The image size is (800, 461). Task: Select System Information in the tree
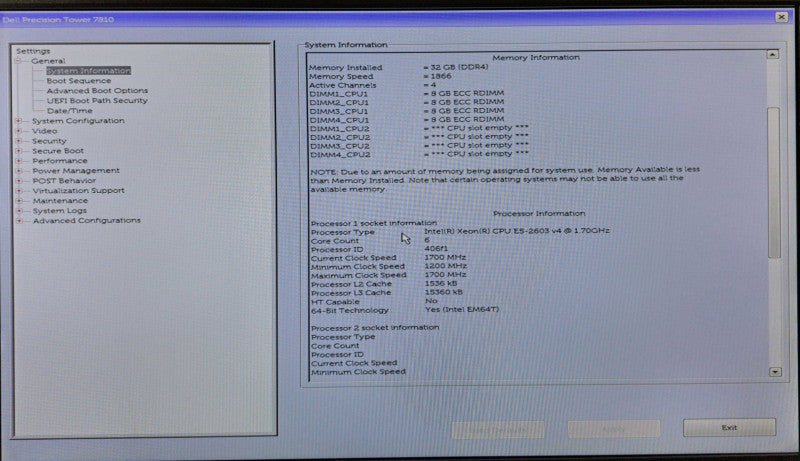click(x=89, y=71)
